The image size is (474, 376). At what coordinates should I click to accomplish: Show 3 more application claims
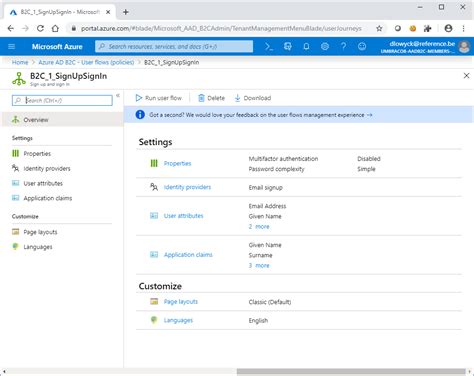[259, 266]
